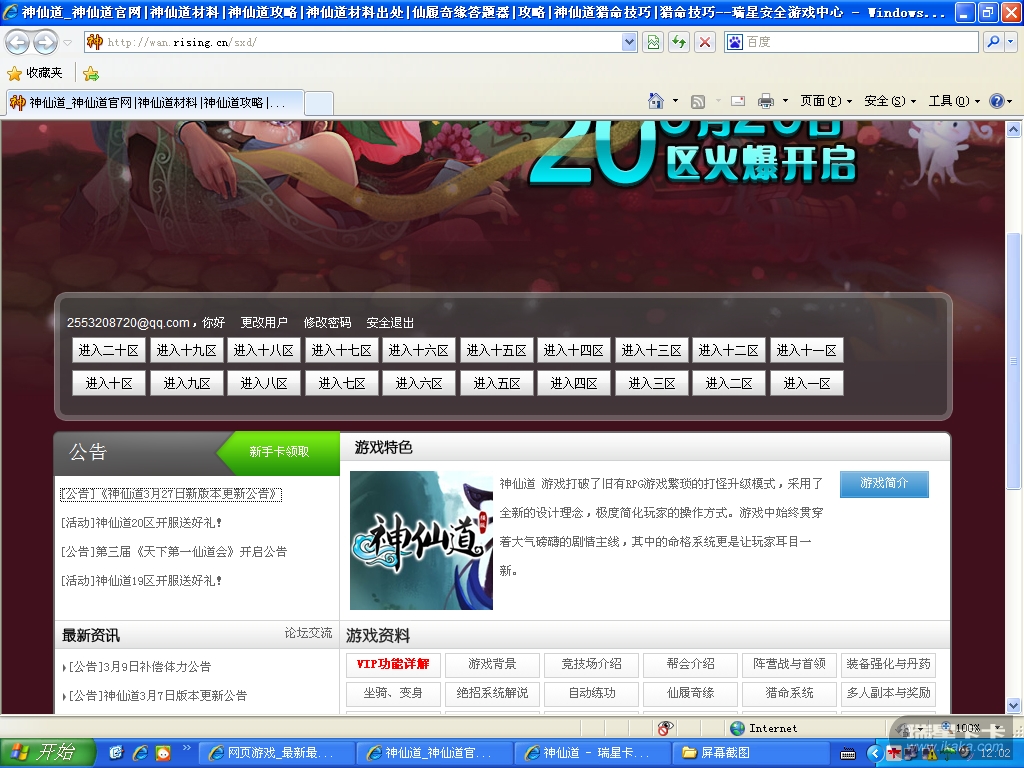Viewport: 1024px width, 768px height.
Task: Click the Print icon
Action: coord(765,101)
